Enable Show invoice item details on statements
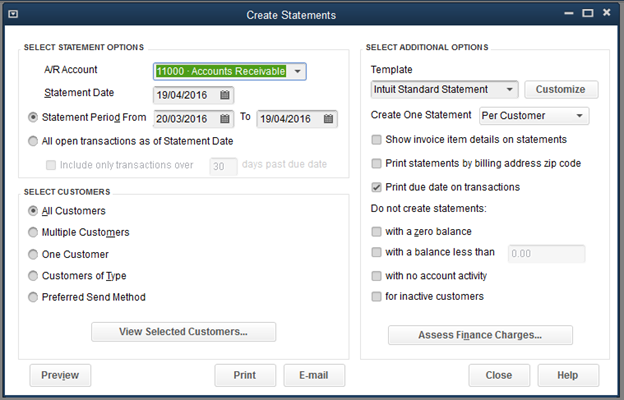 coord(376,140)
